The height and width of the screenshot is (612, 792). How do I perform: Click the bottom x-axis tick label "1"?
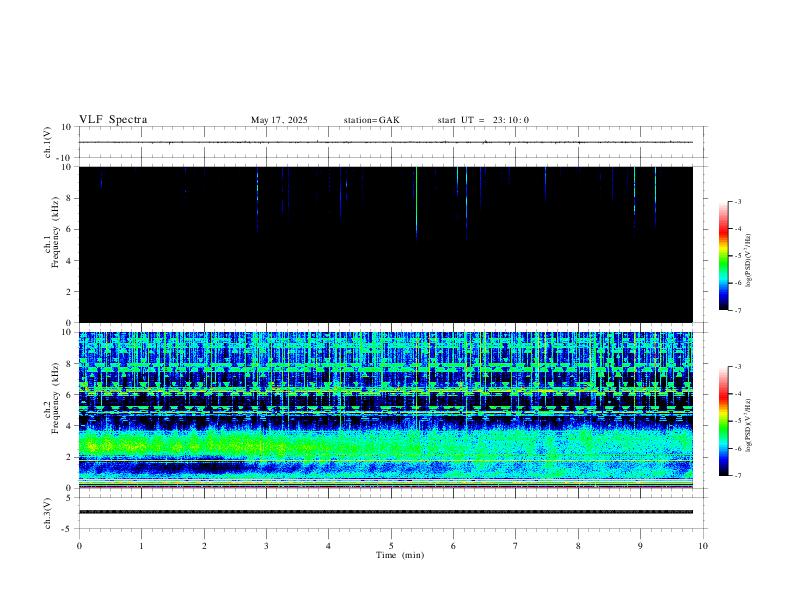(x=141, y=546)
